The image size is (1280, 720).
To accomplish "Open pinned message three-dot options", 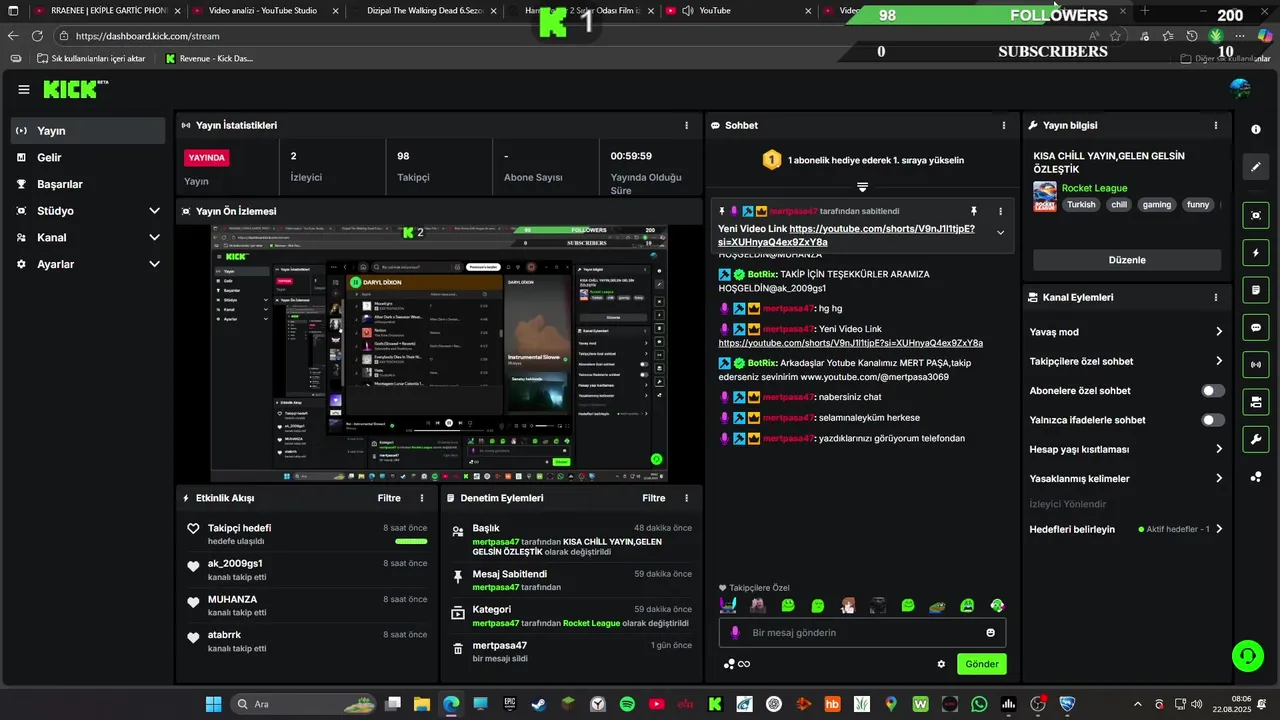I will [1000, 211].
